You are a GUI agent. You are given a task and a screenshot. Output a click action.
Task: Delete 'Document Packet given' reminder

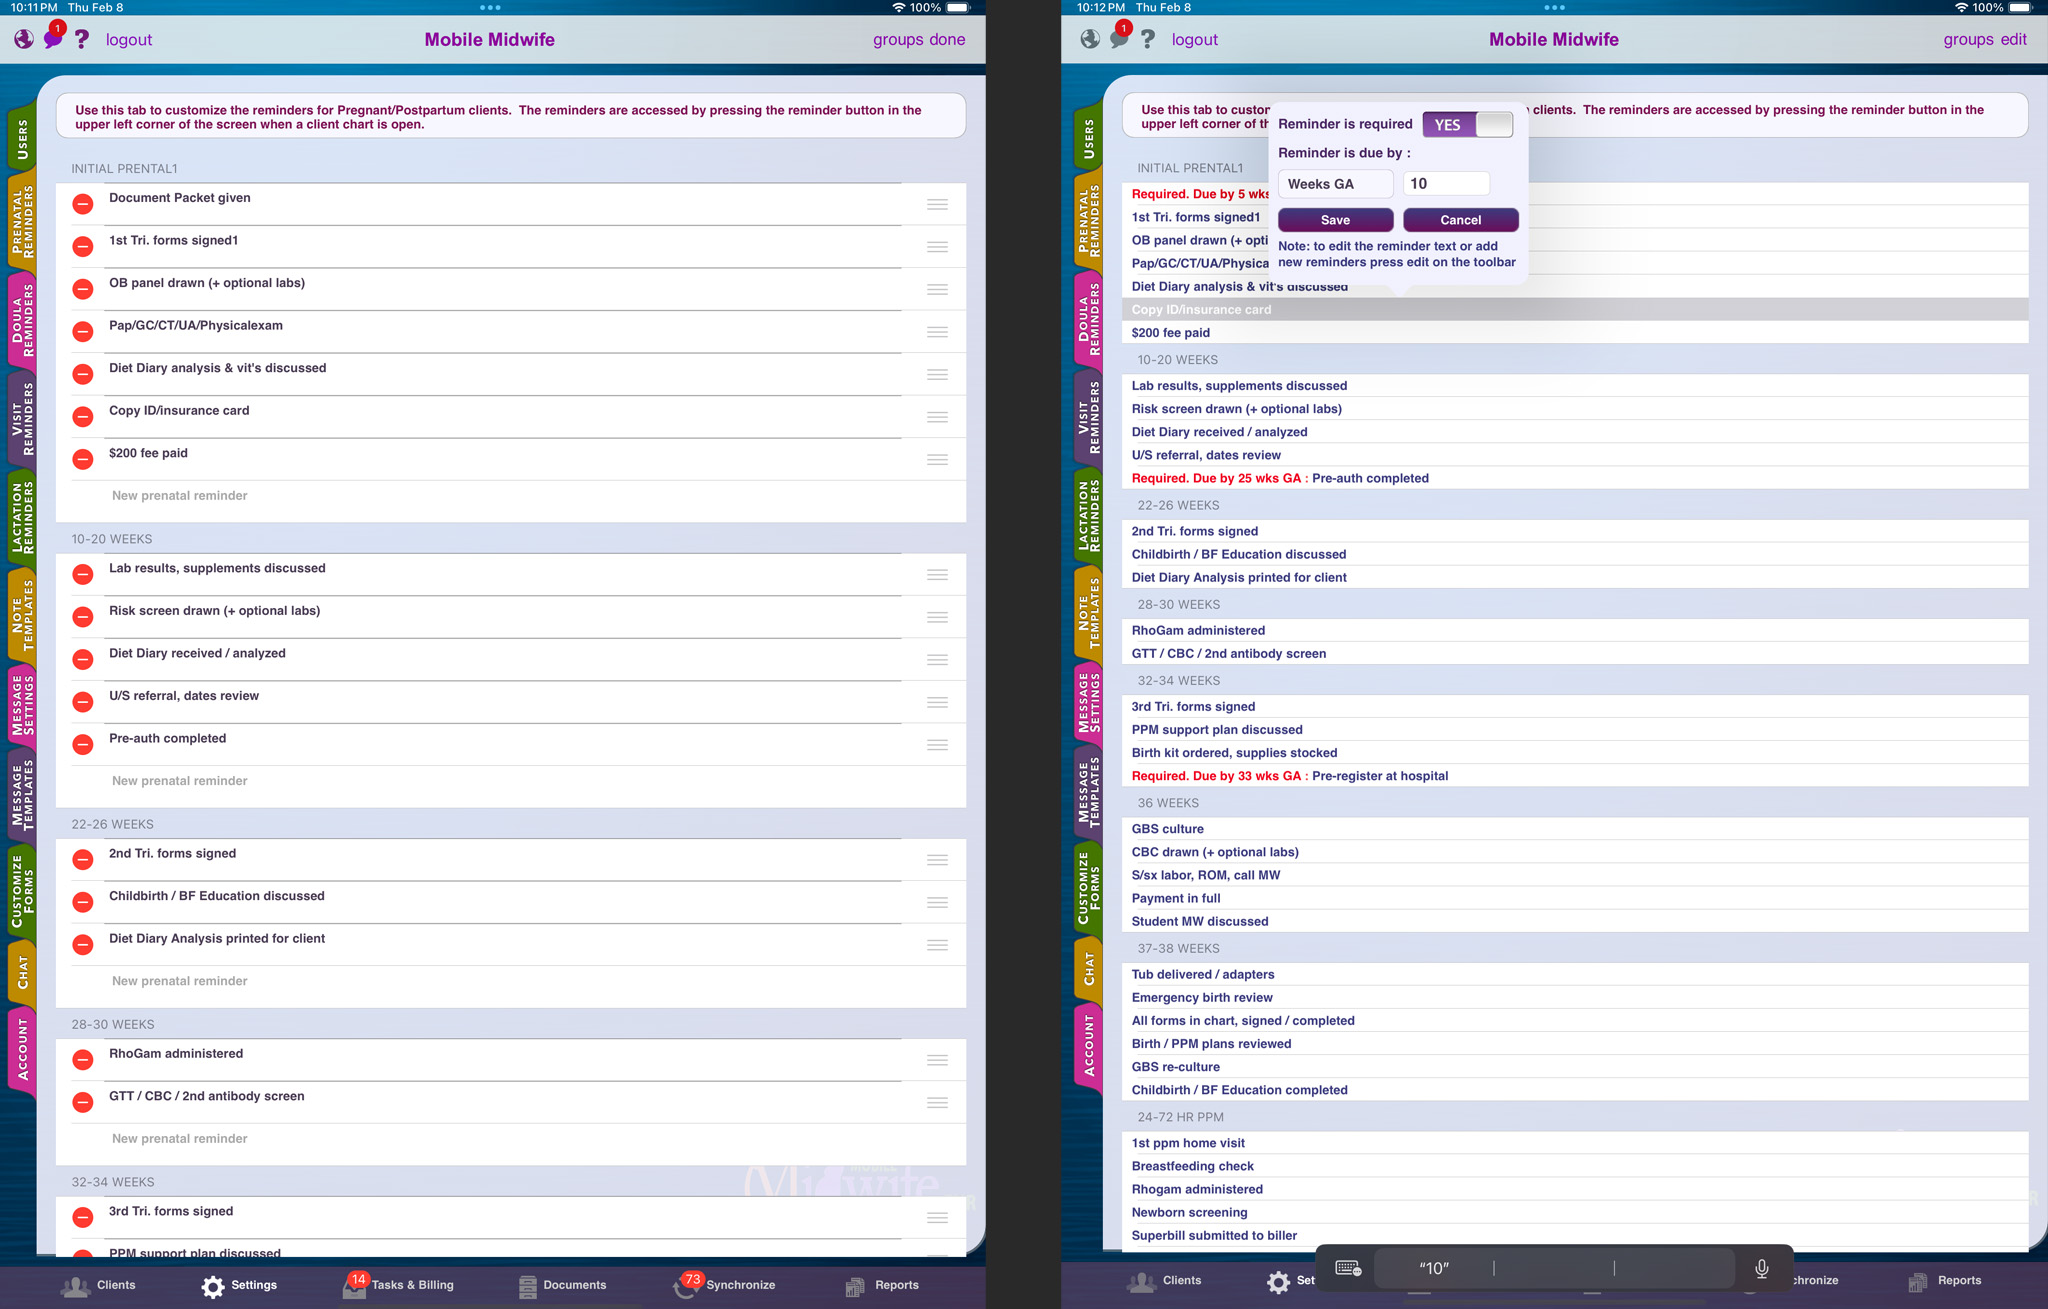[83, 204]
